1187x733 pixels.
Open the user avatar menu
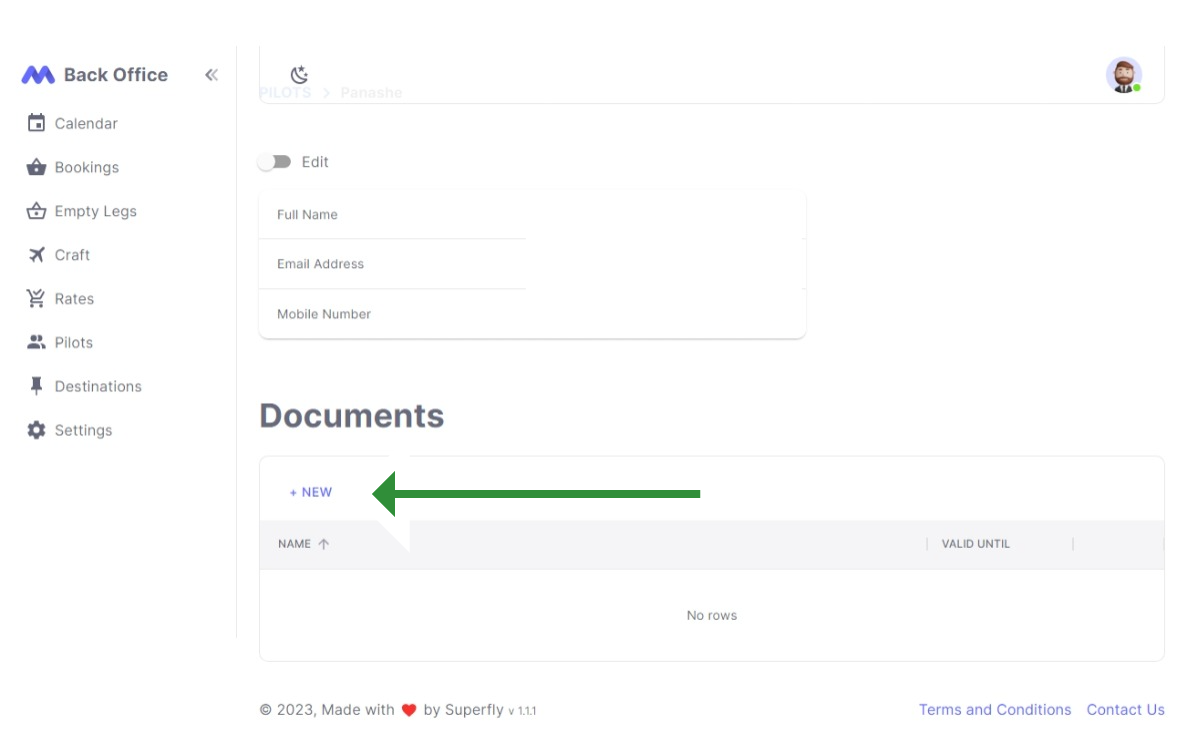click(x=1123, y=75)
